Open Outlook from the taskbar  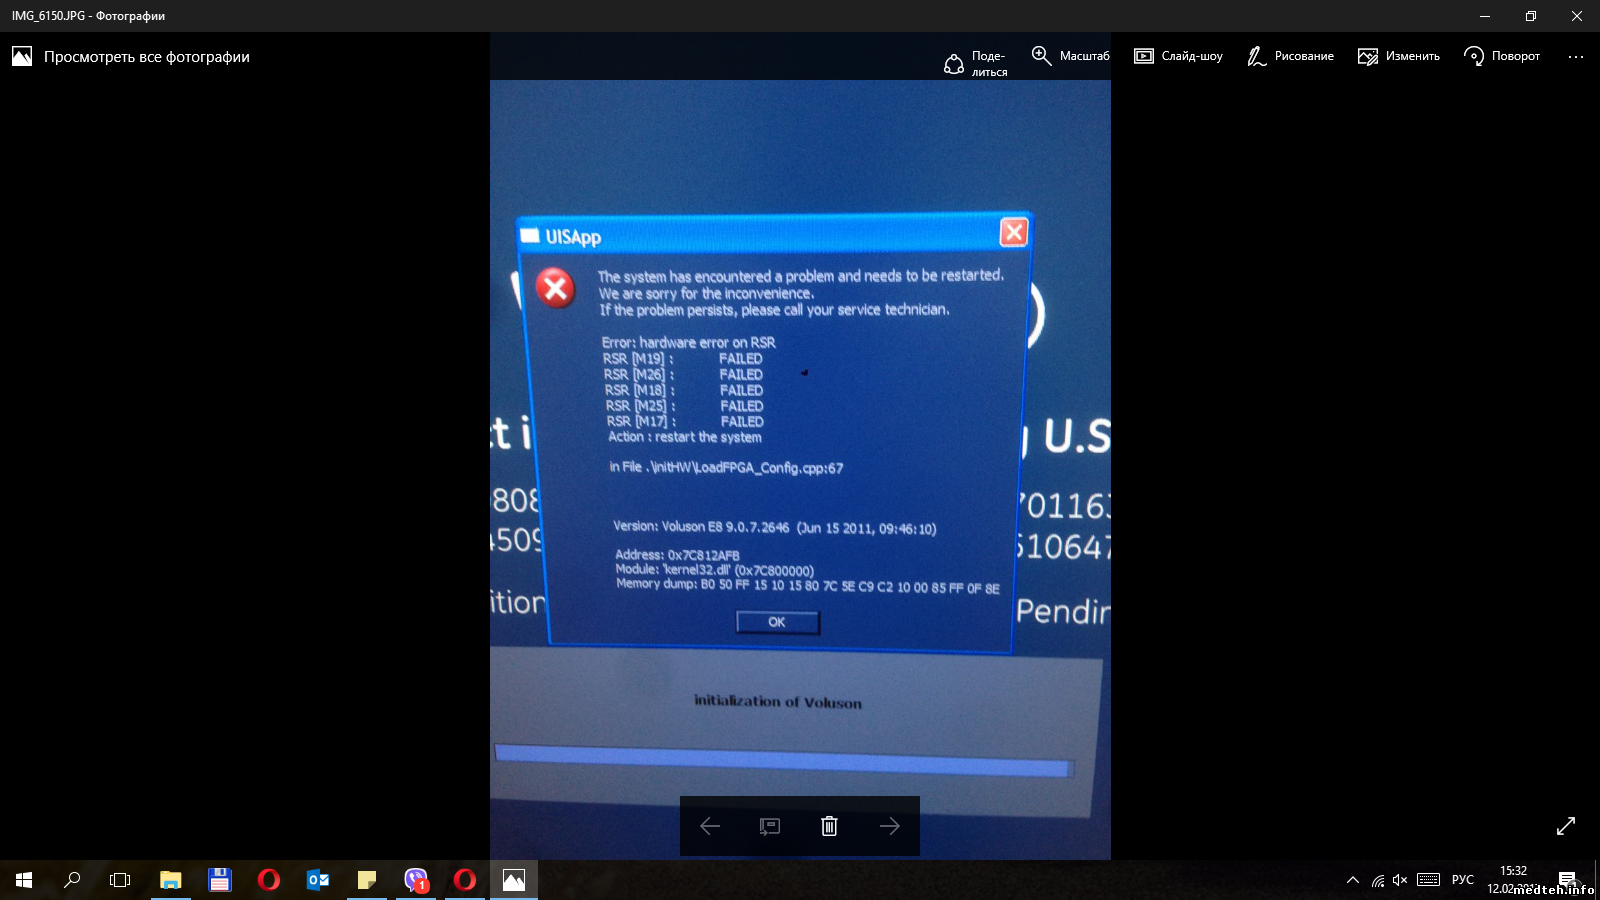[x=318, y=880]
